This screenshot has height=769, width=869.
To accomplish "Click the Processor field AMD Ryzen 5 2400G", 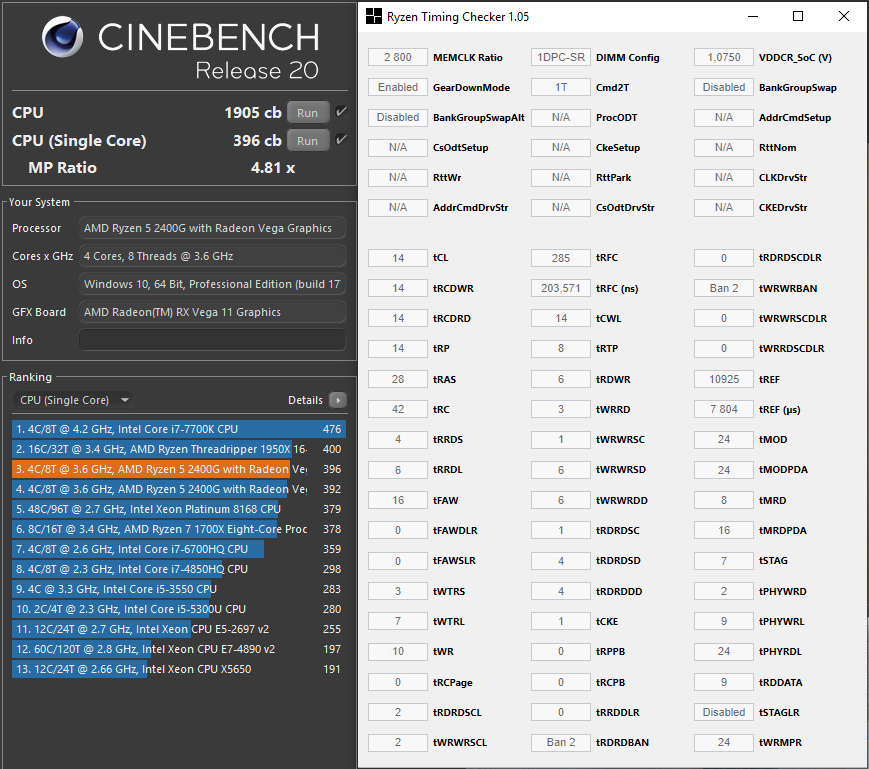I will [x=212, y=228].
